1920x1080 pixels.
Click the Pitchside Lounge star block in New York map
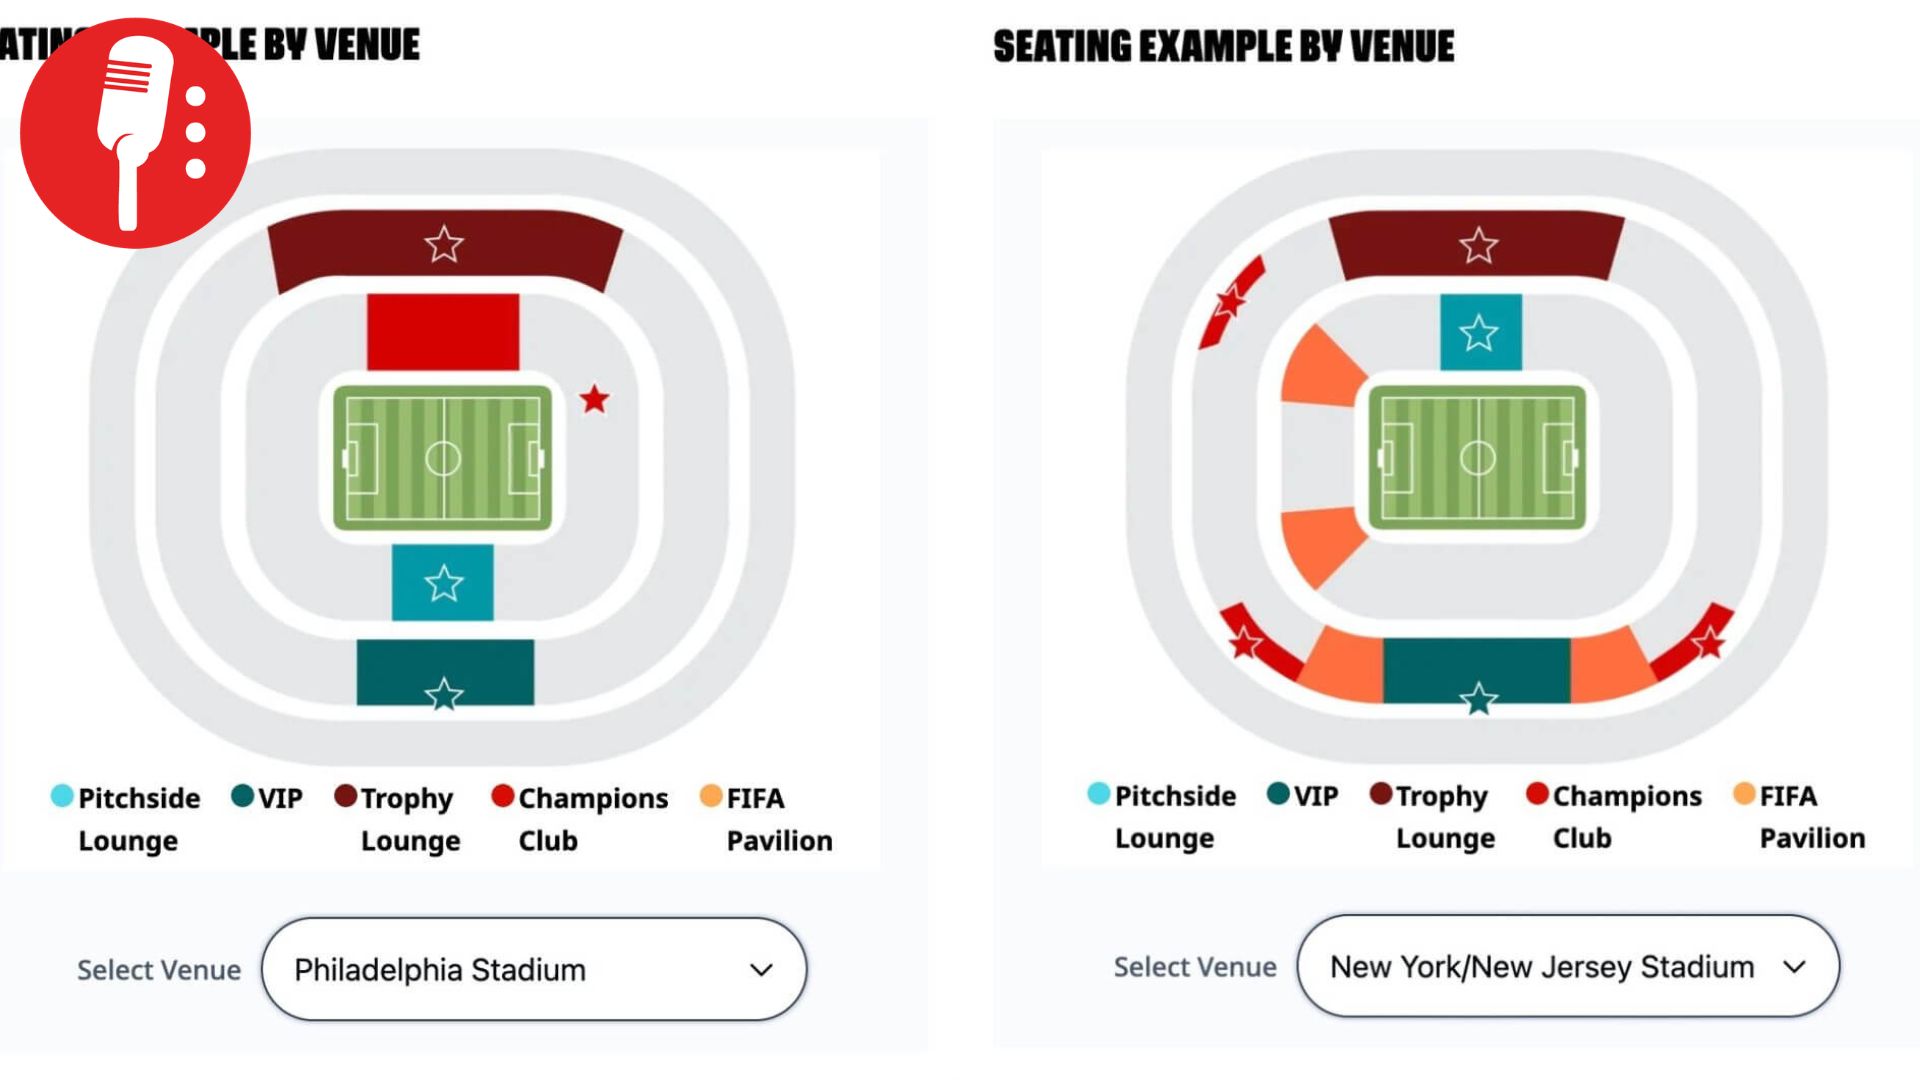[x=1480, y=332]
